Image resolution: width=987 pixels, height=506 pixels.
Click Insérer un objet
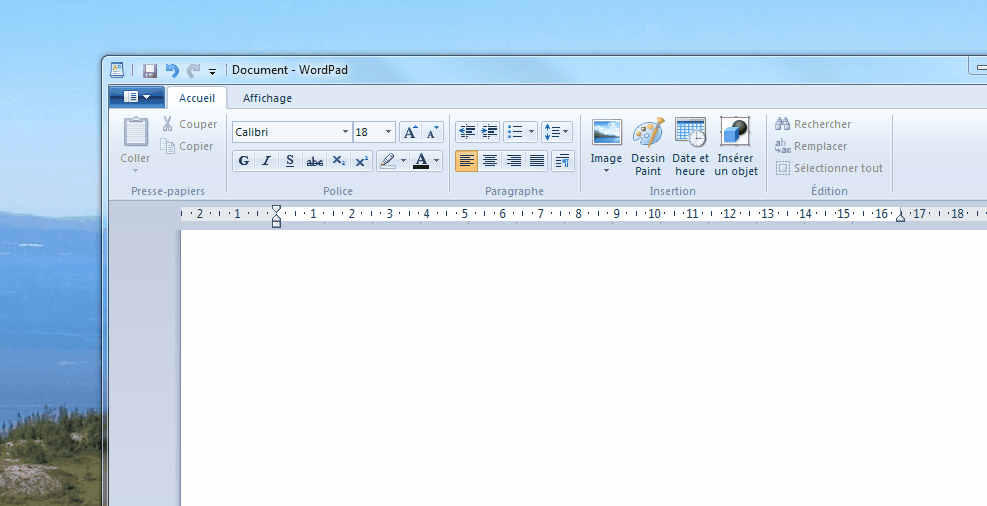pyautogui.click(x=736, y=147)
